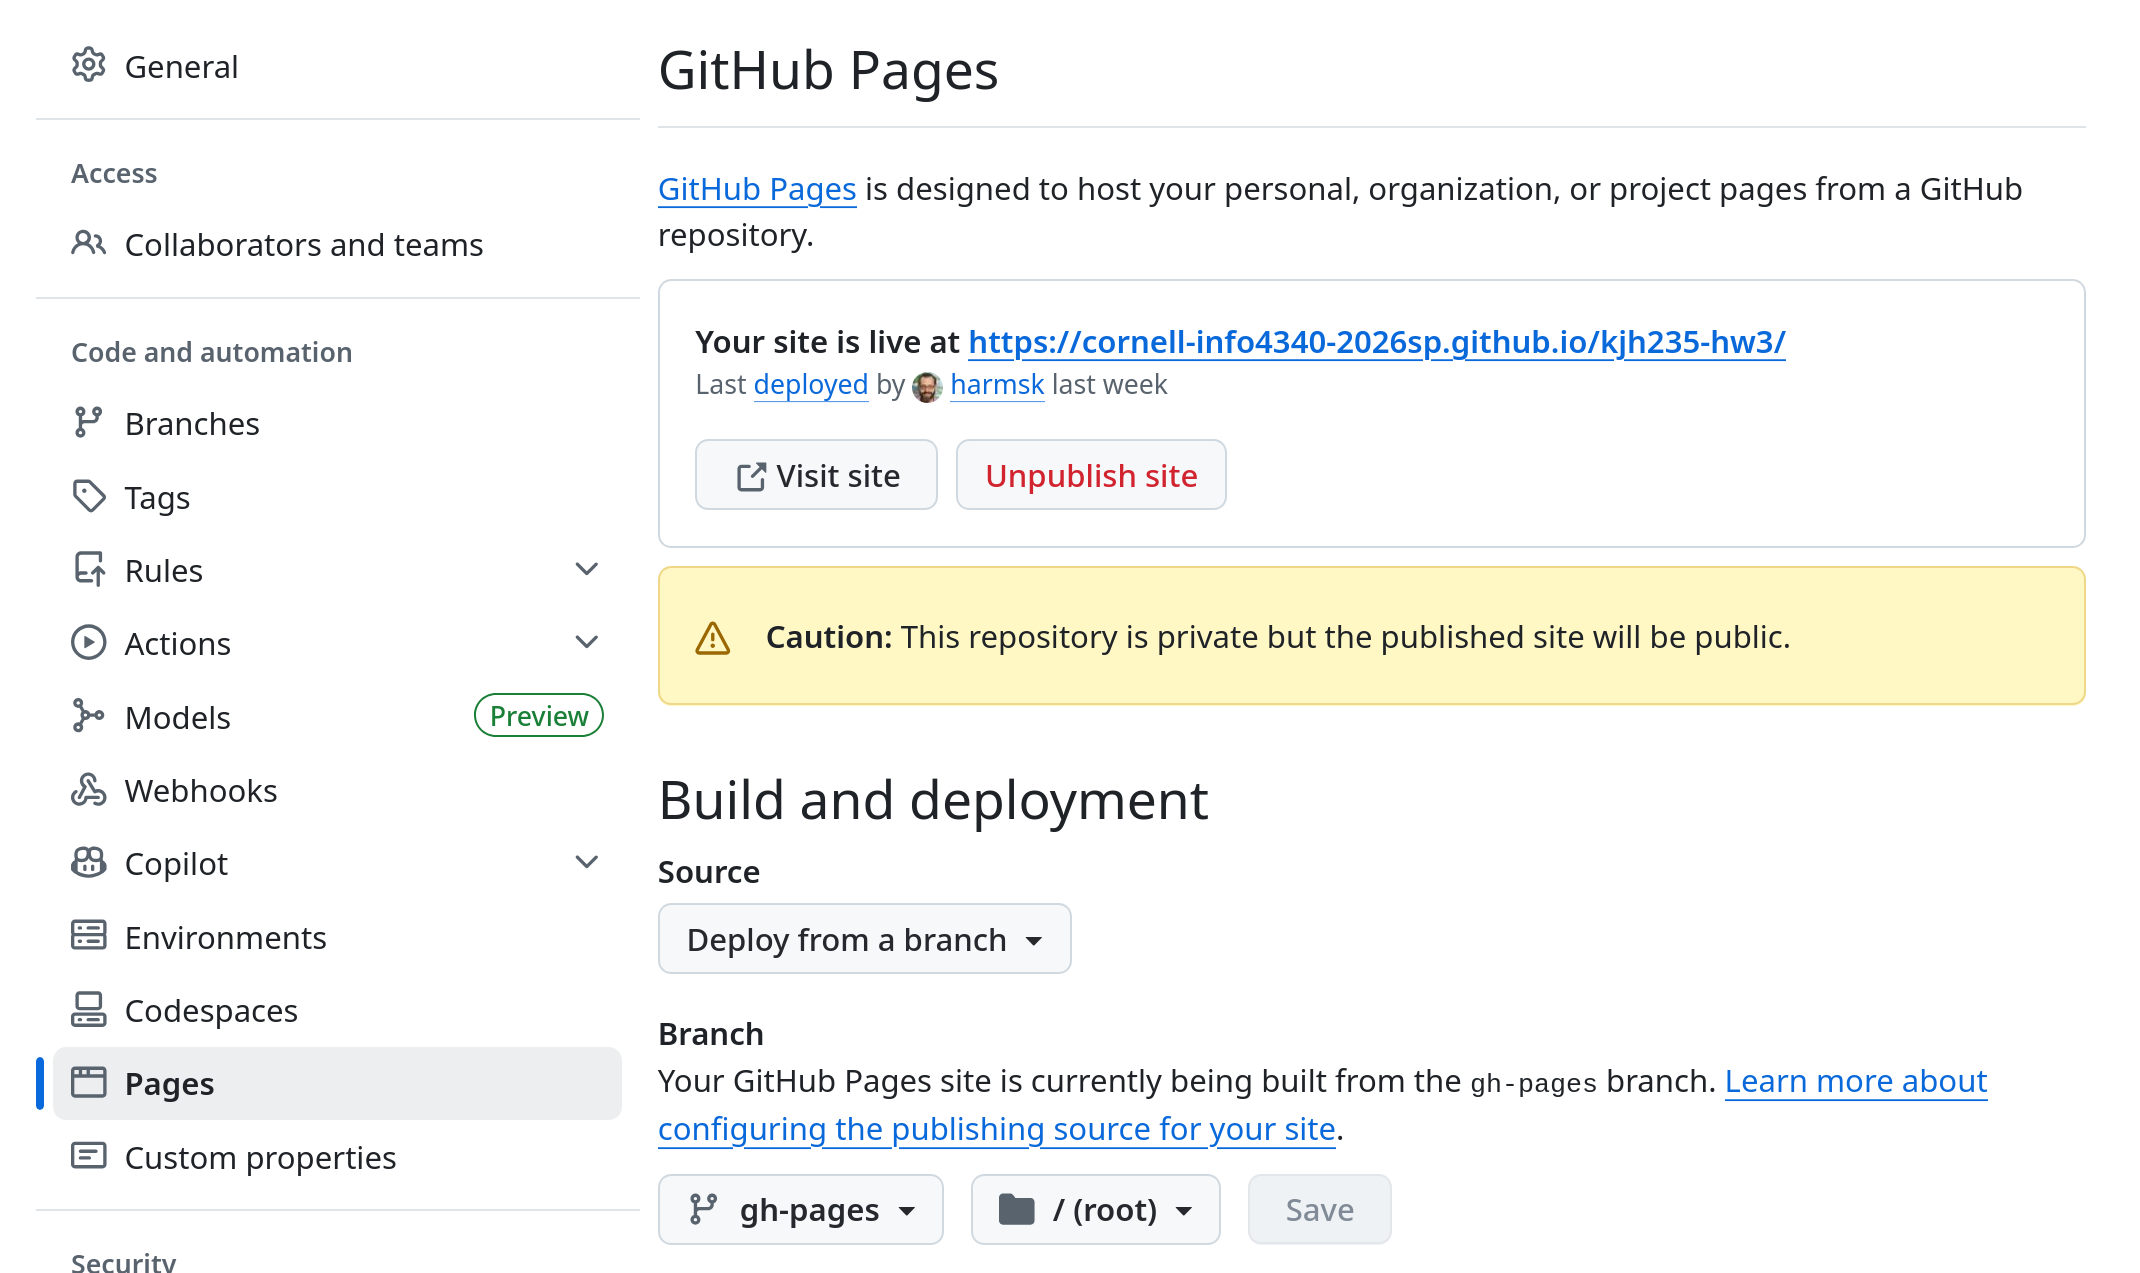
Task: Open the live site URL link
Action: coord(1376,342)
